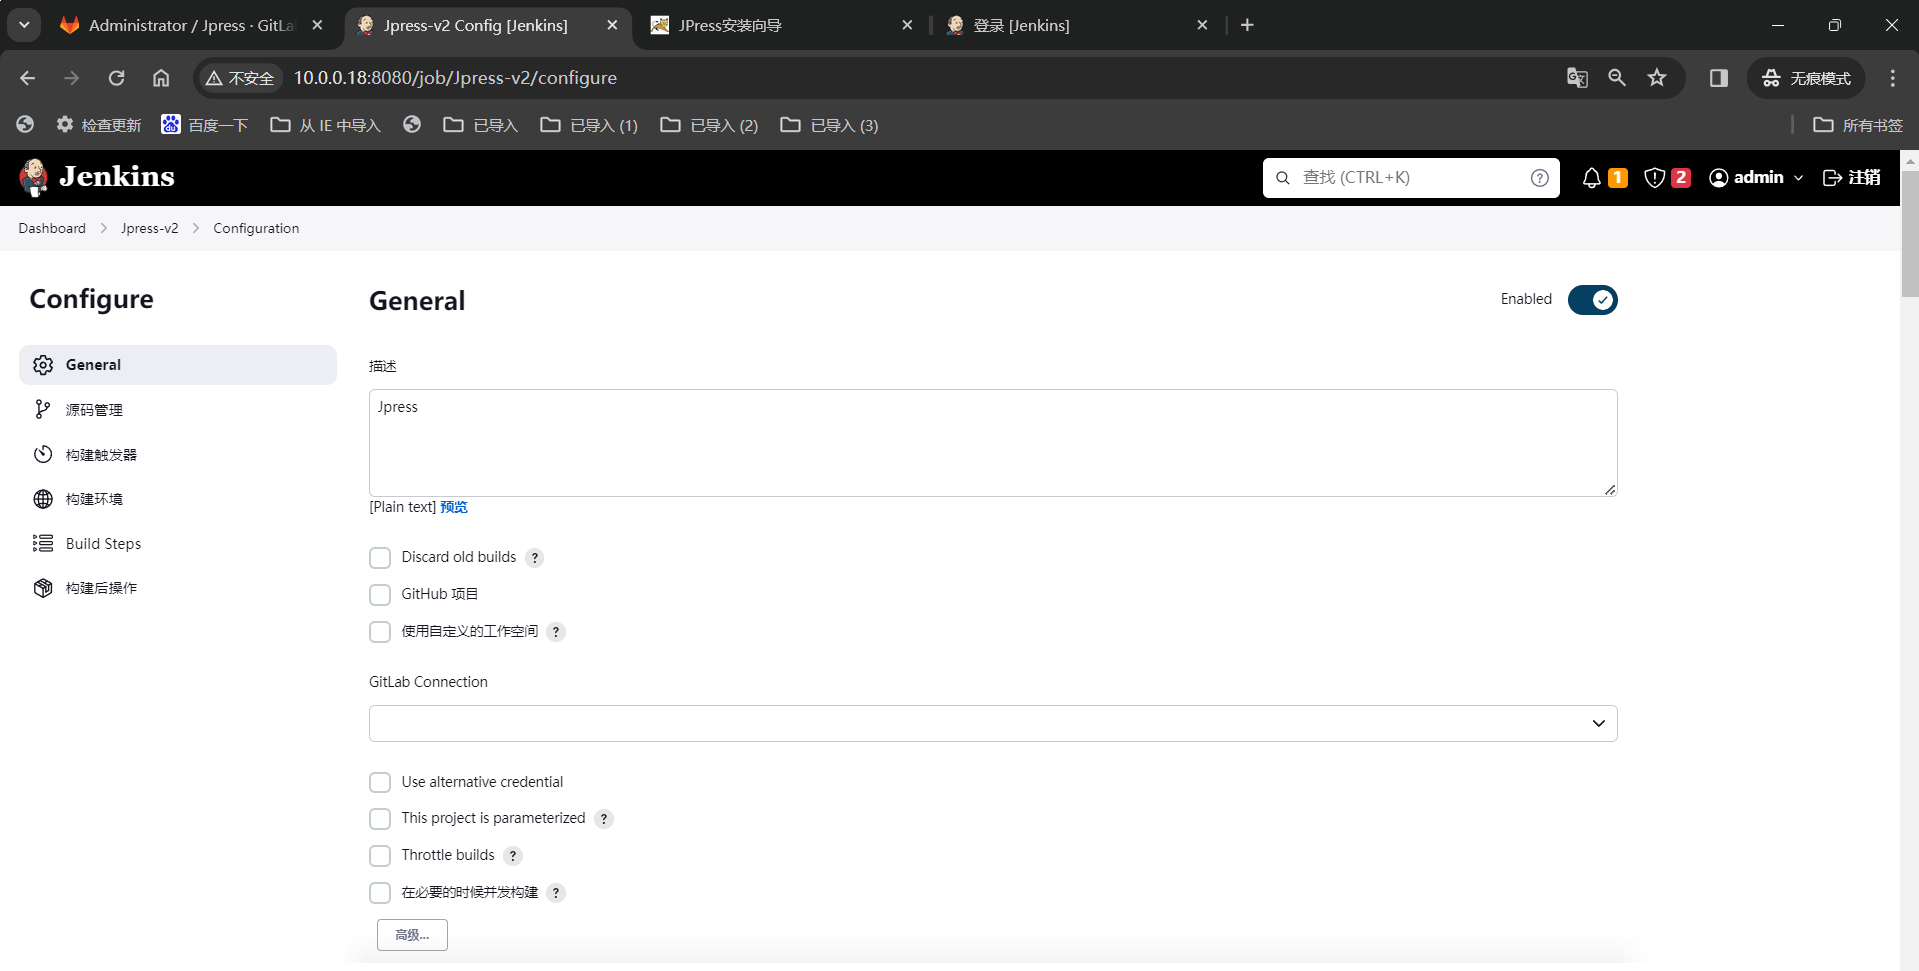Screen dimensions: 1919x971
Task: Click the 构建环境 globe icon
Action: coord(43,499)
